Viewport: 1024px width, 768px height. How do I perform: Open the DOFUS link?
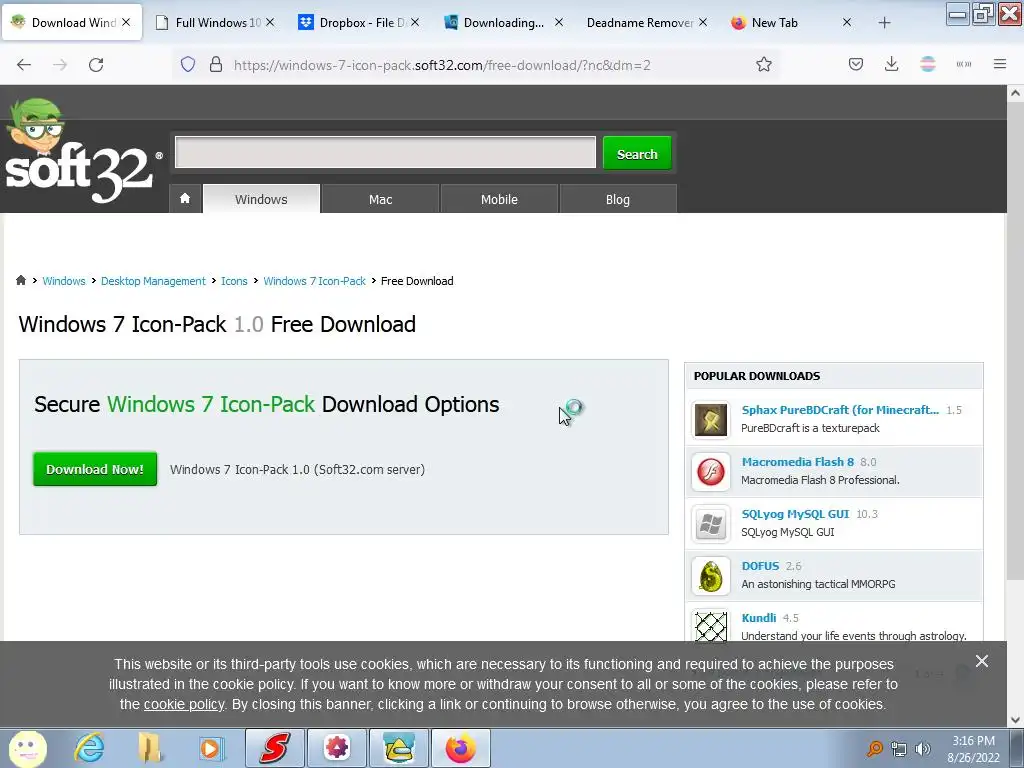pyautogui.click(x=760, y=566)
